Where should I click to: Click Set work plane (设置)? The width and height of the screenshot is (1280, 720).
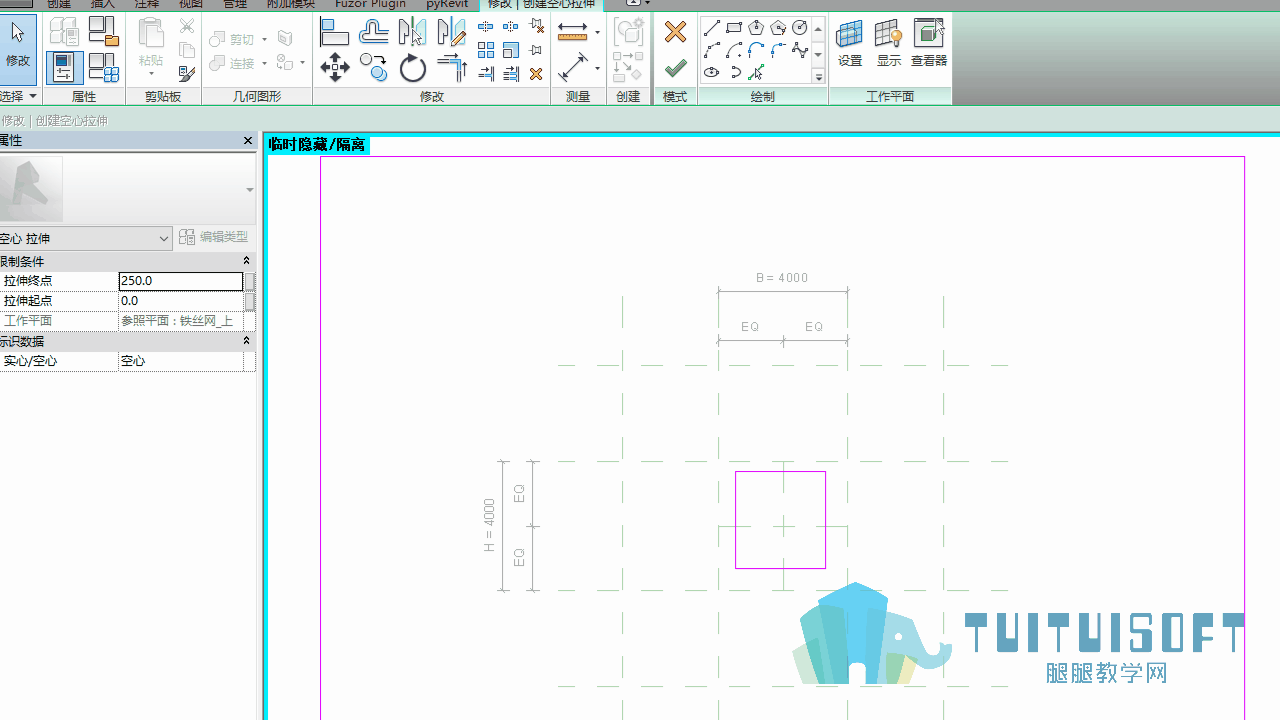point(850,44)
